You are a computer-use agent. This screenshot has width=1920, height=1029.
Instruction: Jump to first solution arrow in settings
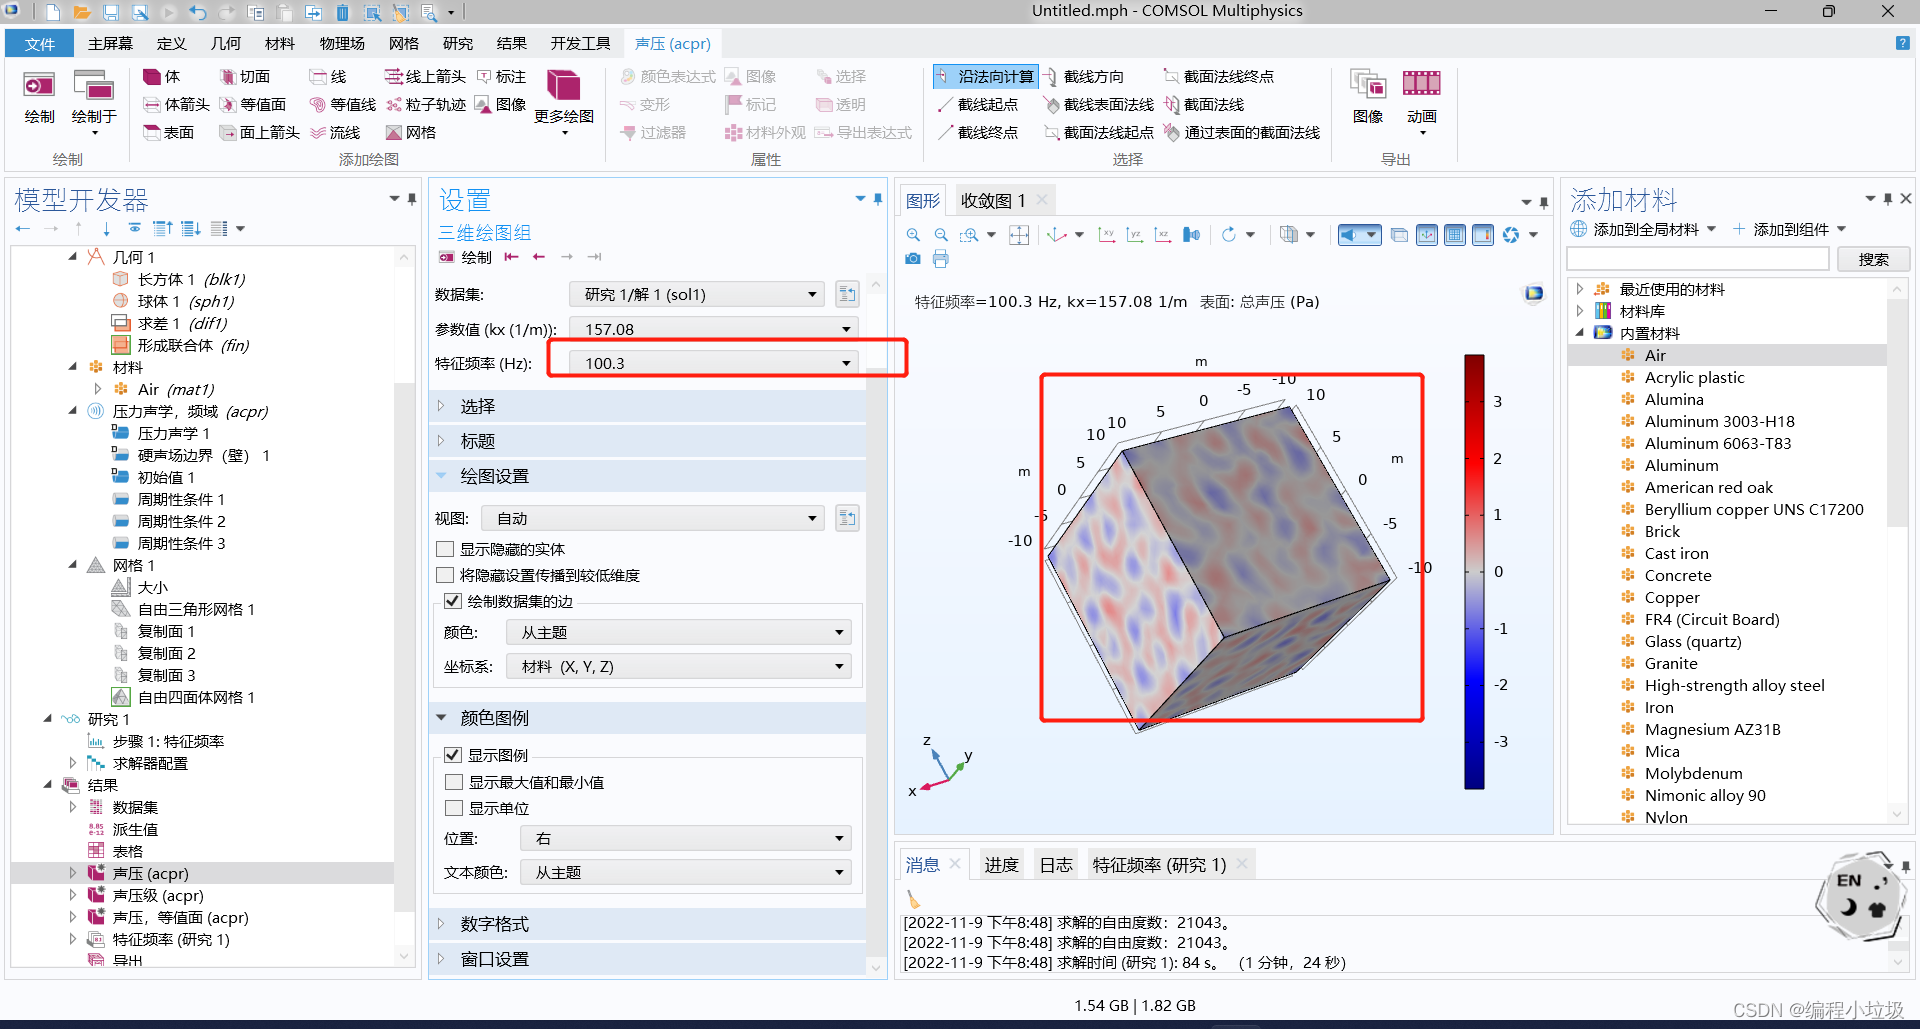pyautogui.click(x=511, y=257)
